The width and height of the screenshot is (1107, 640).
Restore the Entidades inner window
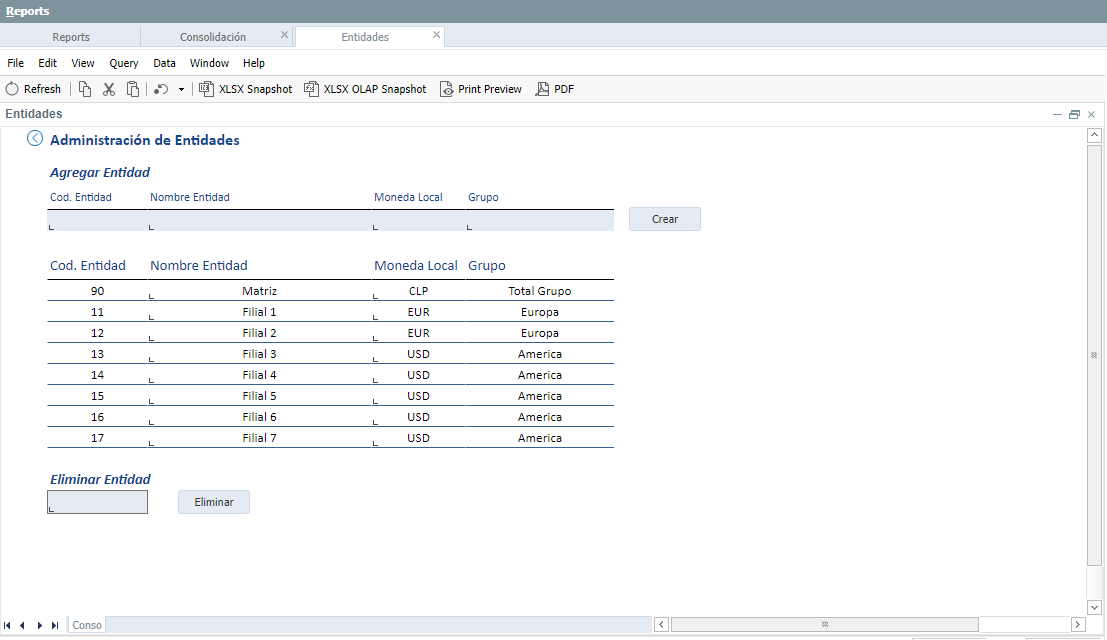pyautogui.click(x=1074, y=114)
